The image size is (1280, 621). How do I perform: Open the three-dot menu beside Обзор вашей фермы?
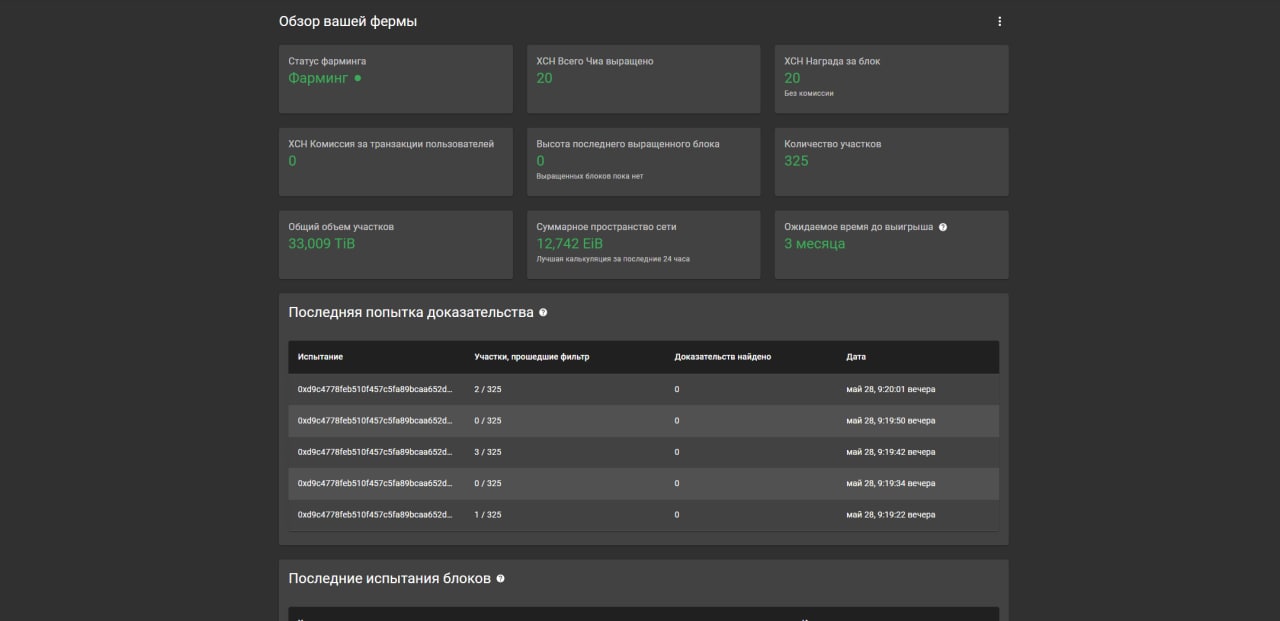pyautogui.click(x=999, y=22)
